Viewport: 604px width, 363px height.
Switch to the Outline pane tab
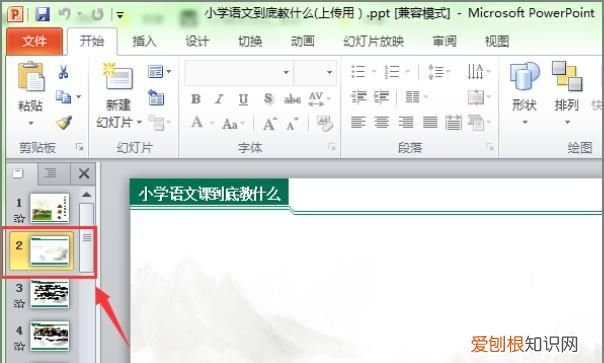pos(50,173)
